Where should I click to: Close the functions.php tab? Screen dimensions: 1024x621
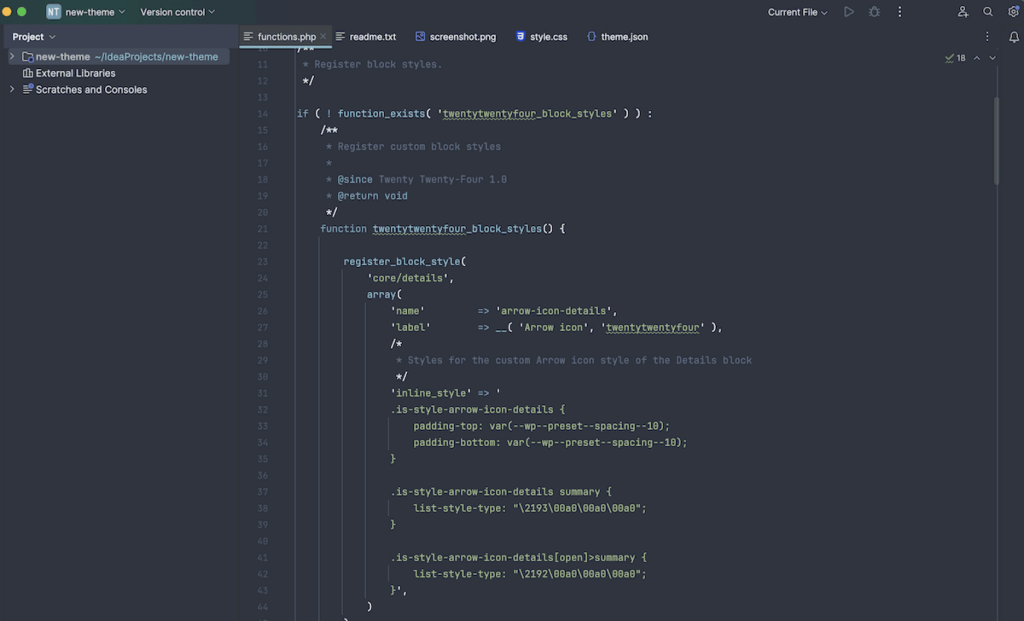tap(325, 35)
